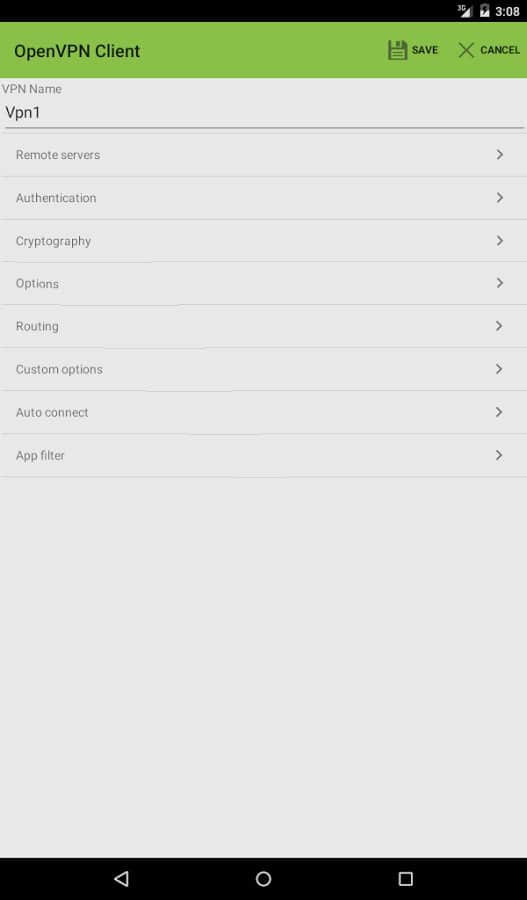Open the Auto connect settings entry
This screenshot has width=527, height=900.
(264, 412)
